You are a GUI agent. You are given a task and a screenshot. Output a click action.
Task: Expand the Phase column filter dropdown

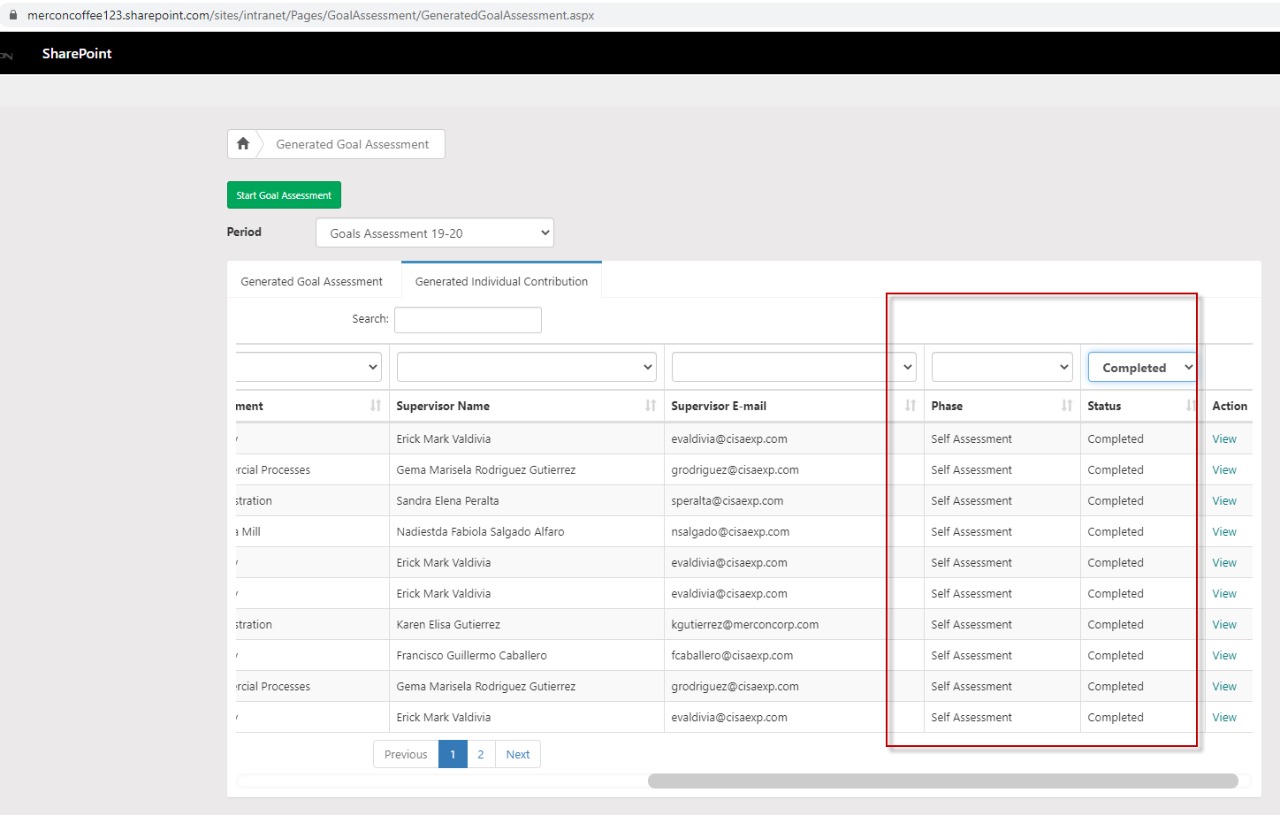click(x=1001, y=368)
